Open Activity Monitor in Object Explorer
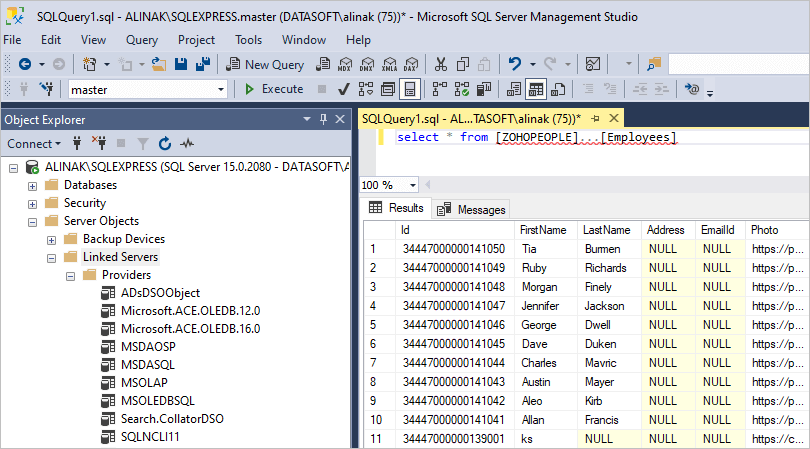This screenshot has height=449, width=810. coord(187,144)
